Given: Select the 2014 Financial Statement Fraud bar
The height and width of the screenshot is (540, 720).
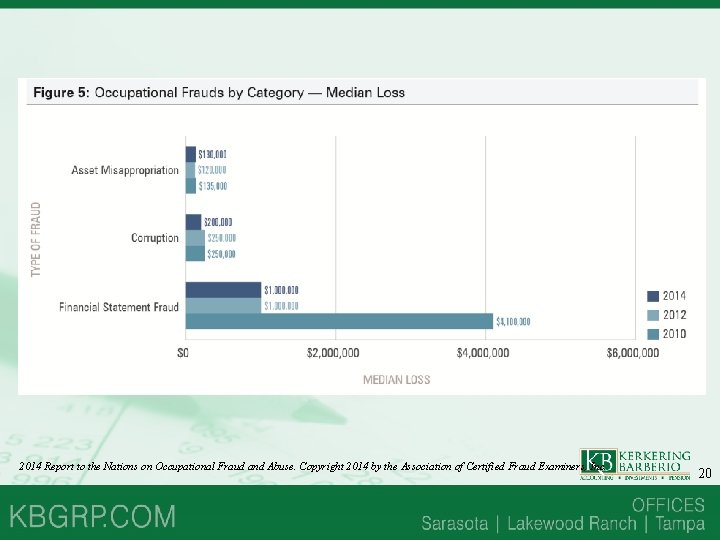Looking at the screenshot, I should click(224, 290).
